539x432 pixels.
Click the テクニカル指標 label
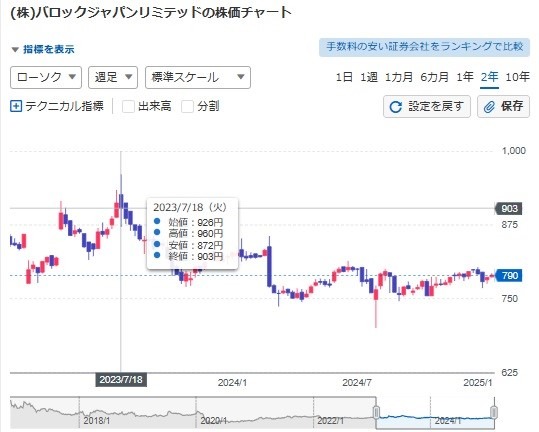point(64,106)
